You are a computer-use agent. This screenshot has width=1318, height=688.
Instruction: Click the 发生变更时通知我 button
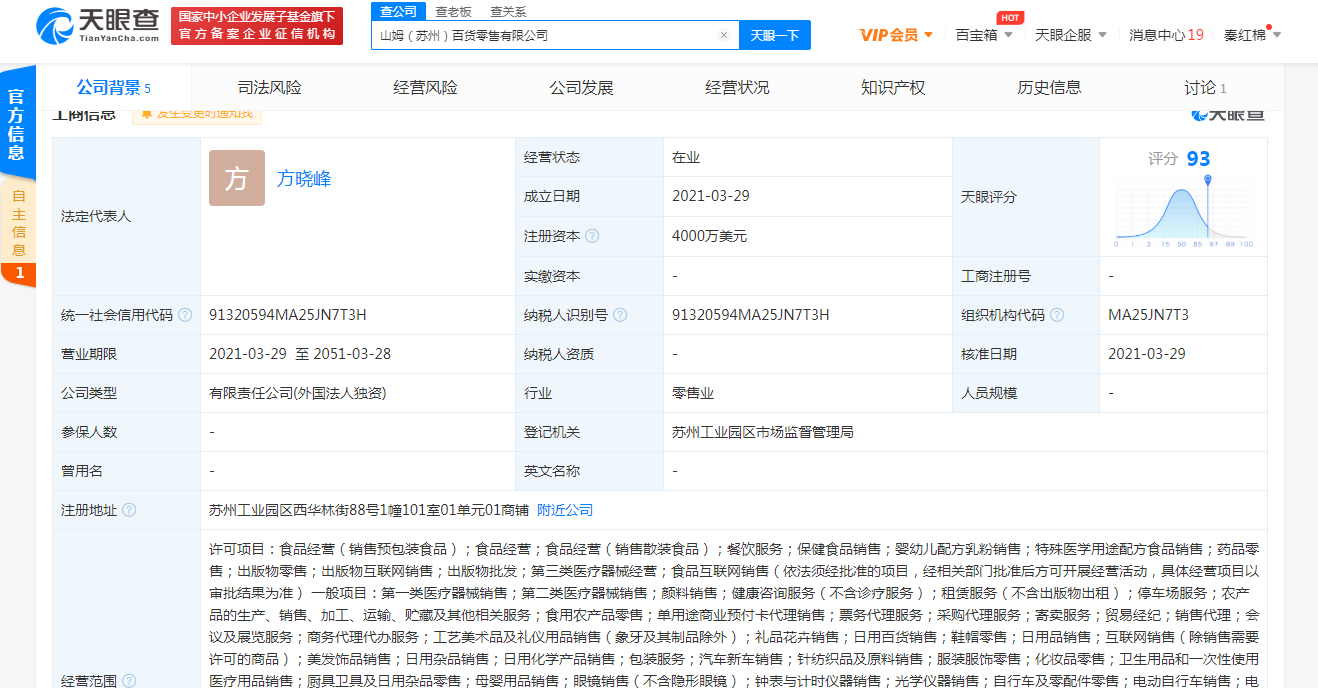[x=197, y=115]
